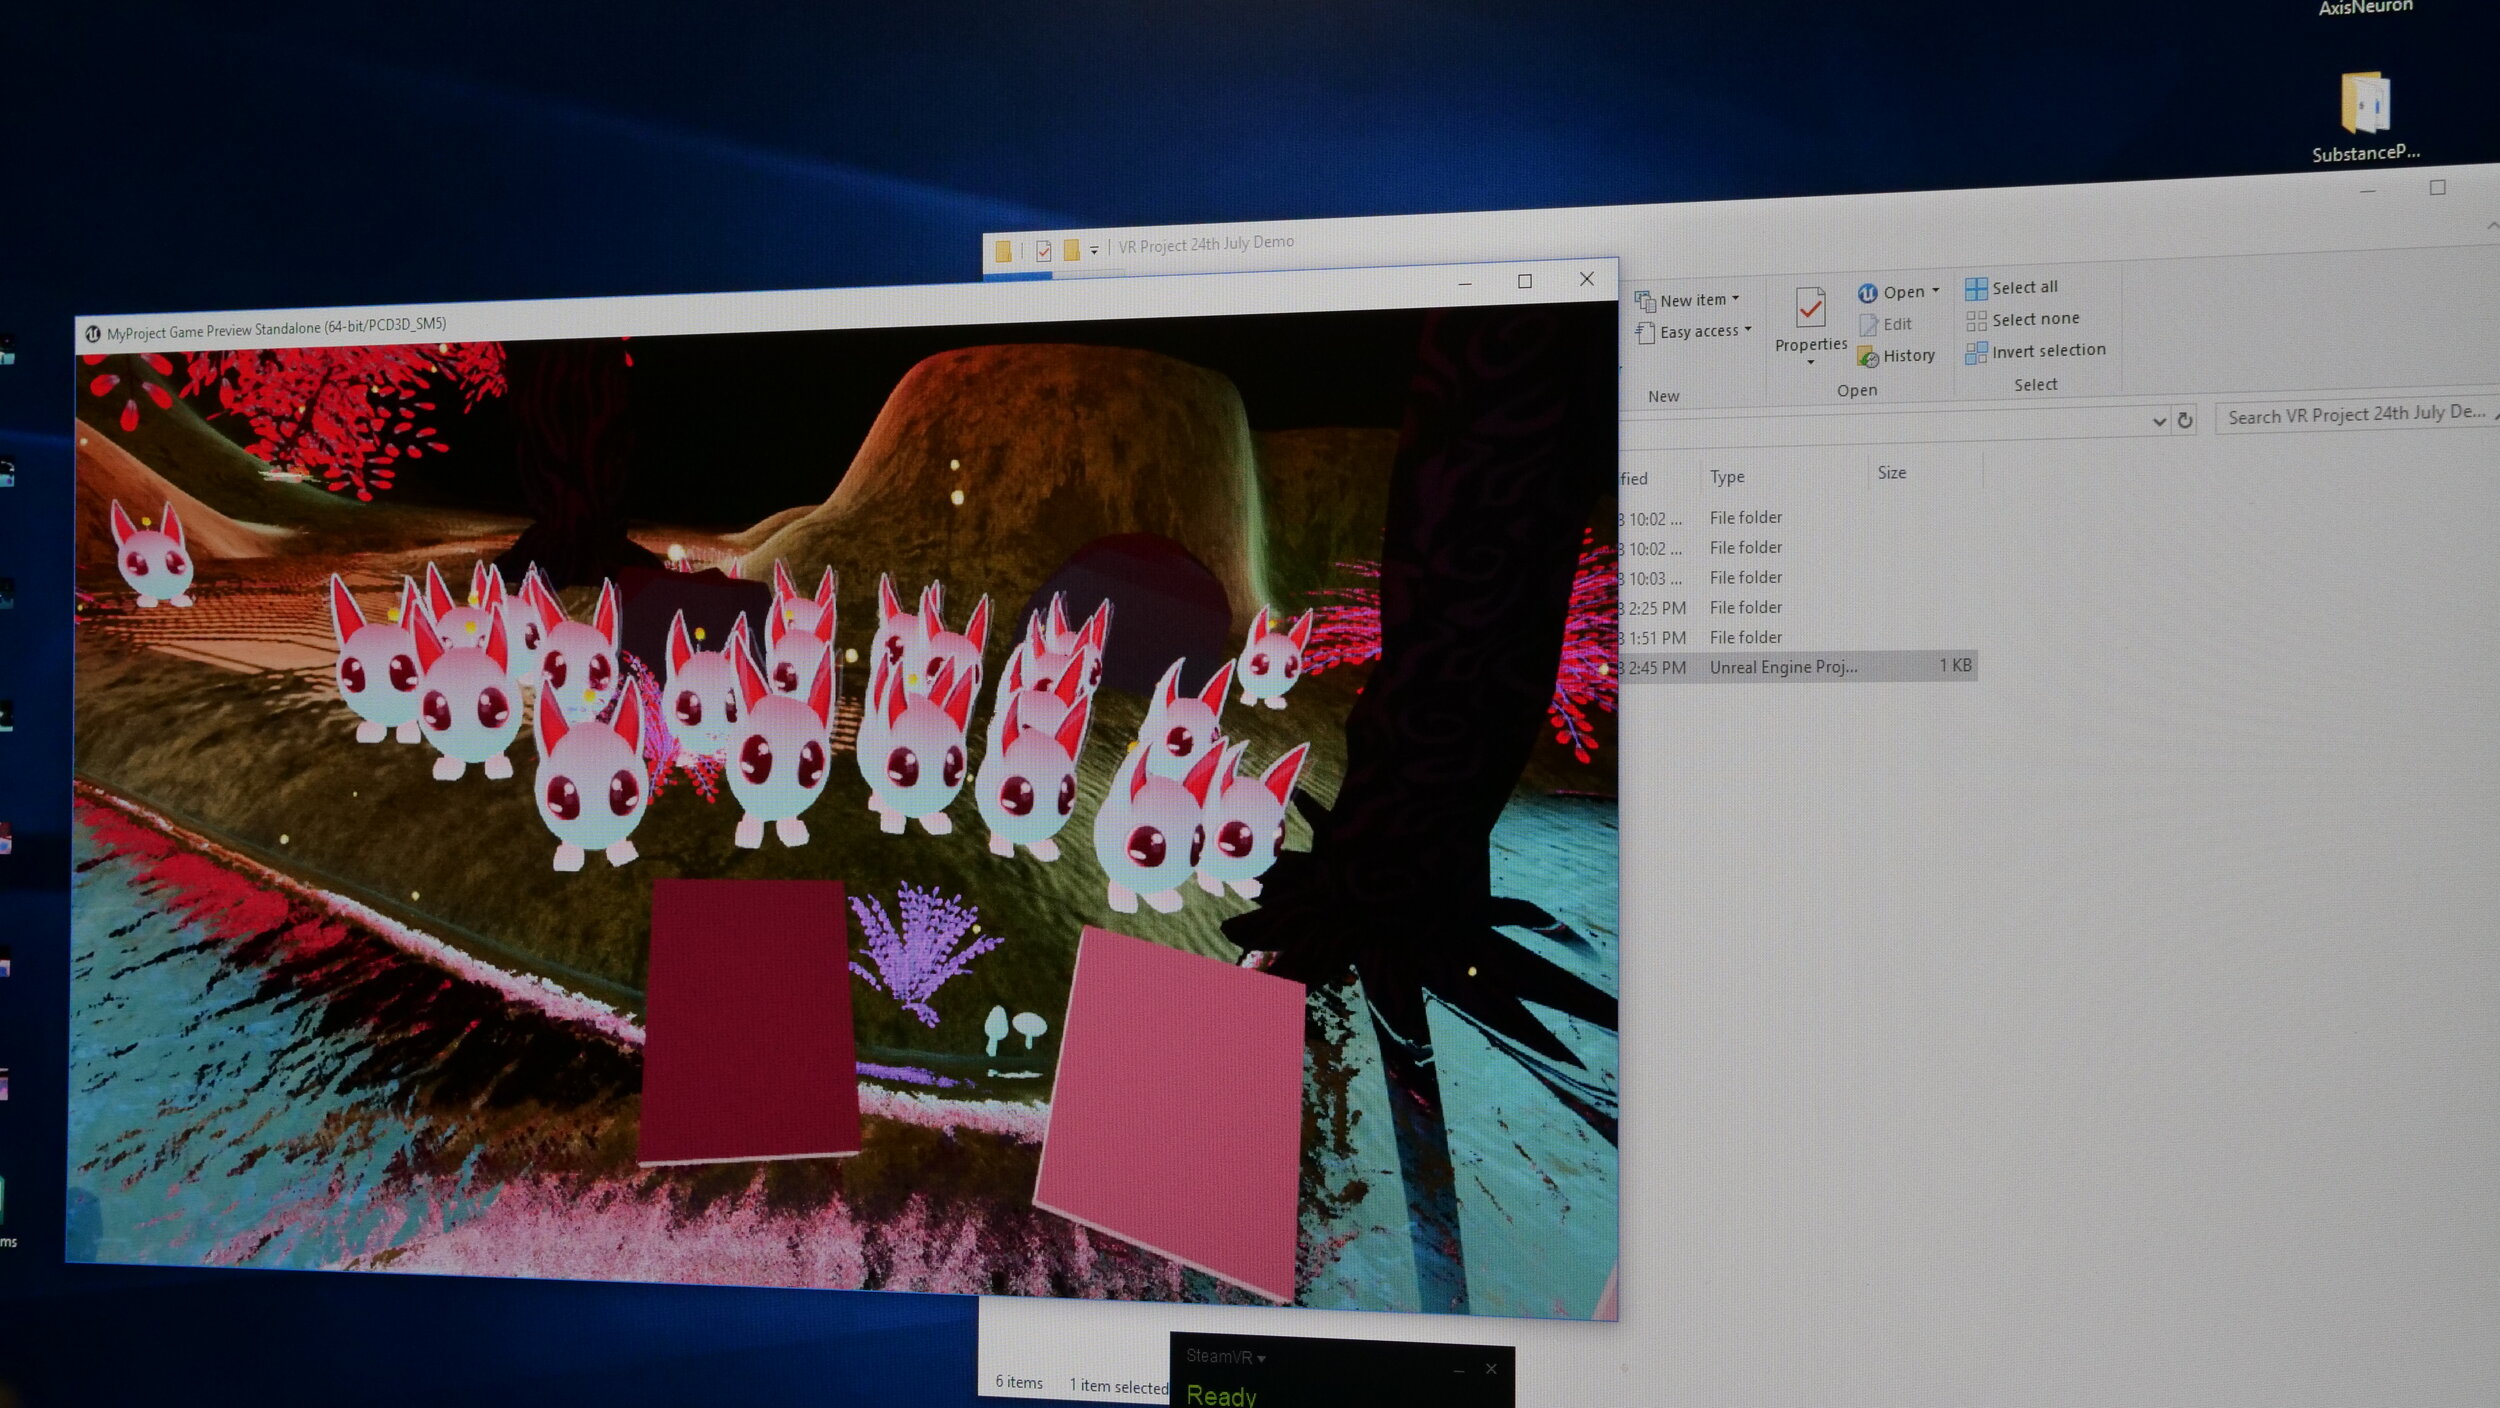
Task: Open the SubstanceP... desktop folder
Action: point(2365,116)
